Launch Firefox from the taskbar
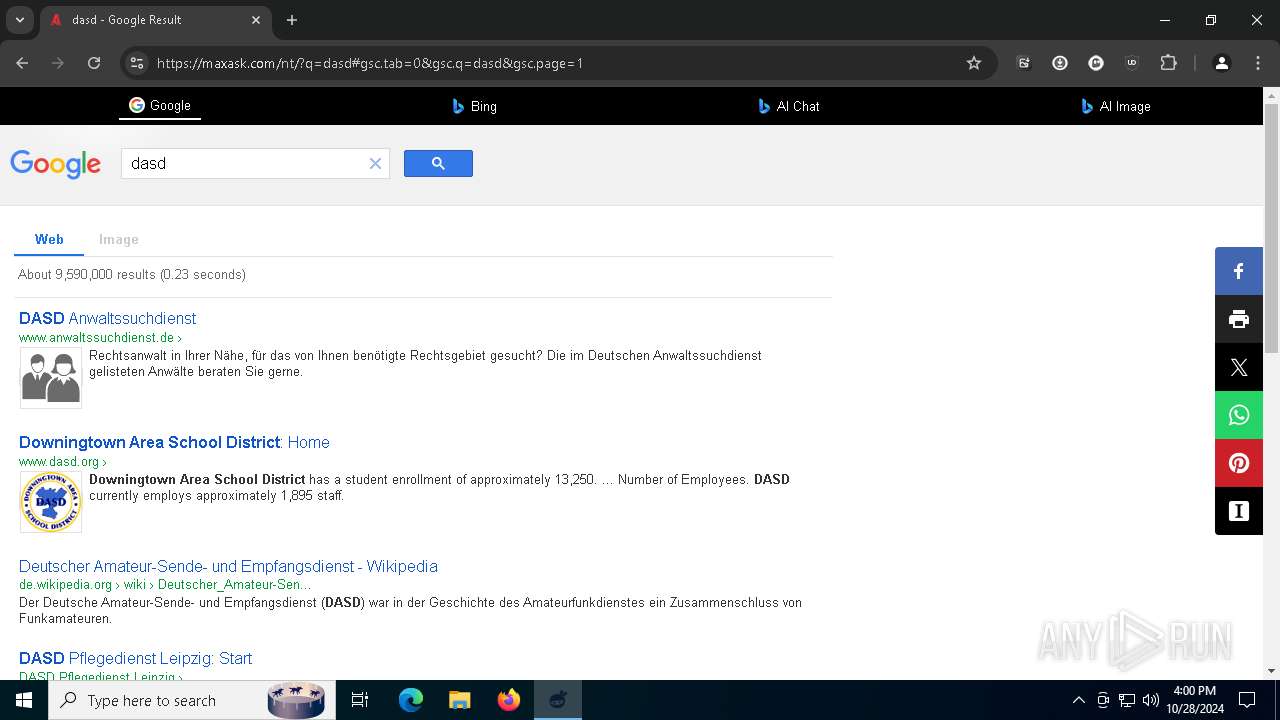Screen dimensions: 1280x720 click(509, 700)
